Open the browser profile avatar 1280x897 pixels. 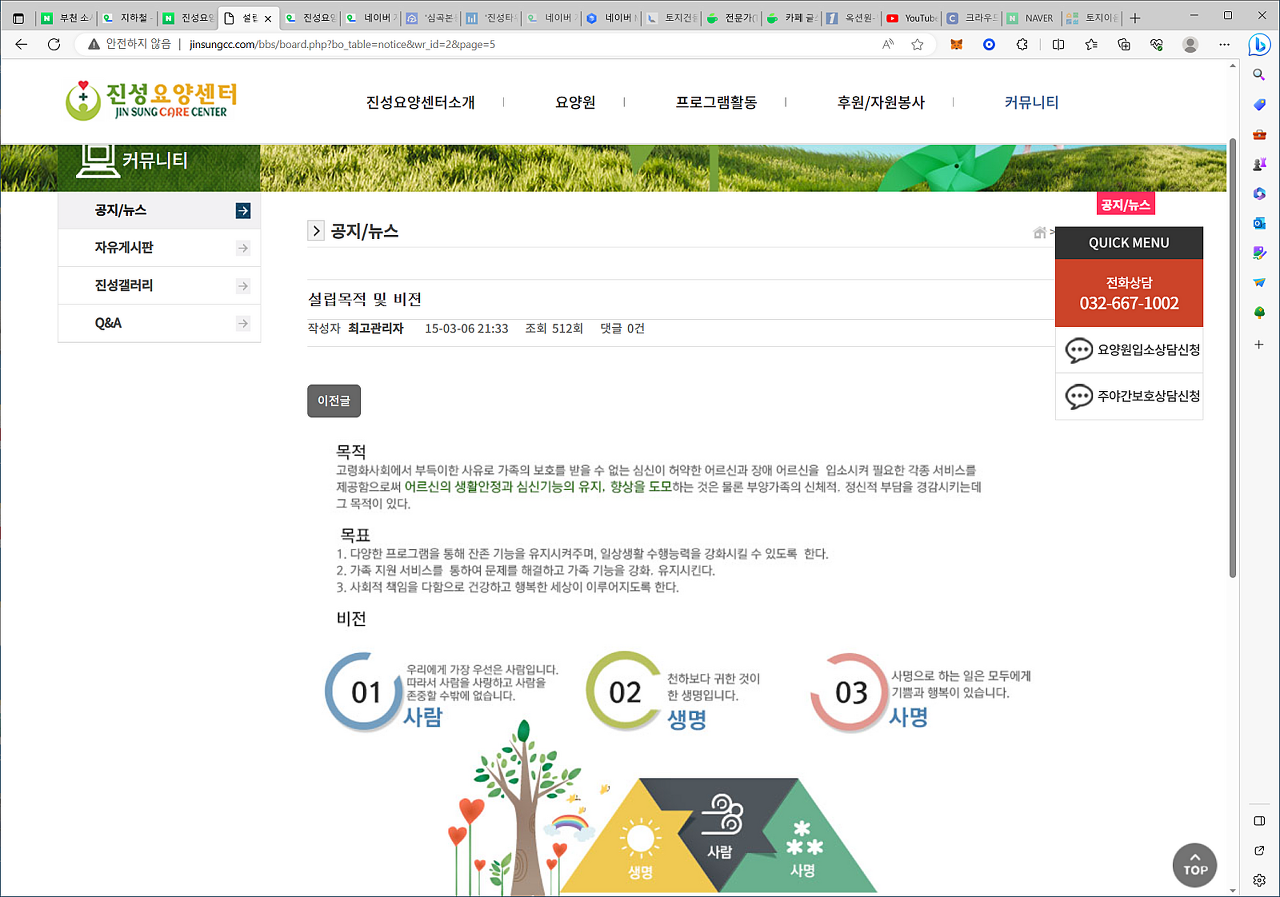(1190, 44)
